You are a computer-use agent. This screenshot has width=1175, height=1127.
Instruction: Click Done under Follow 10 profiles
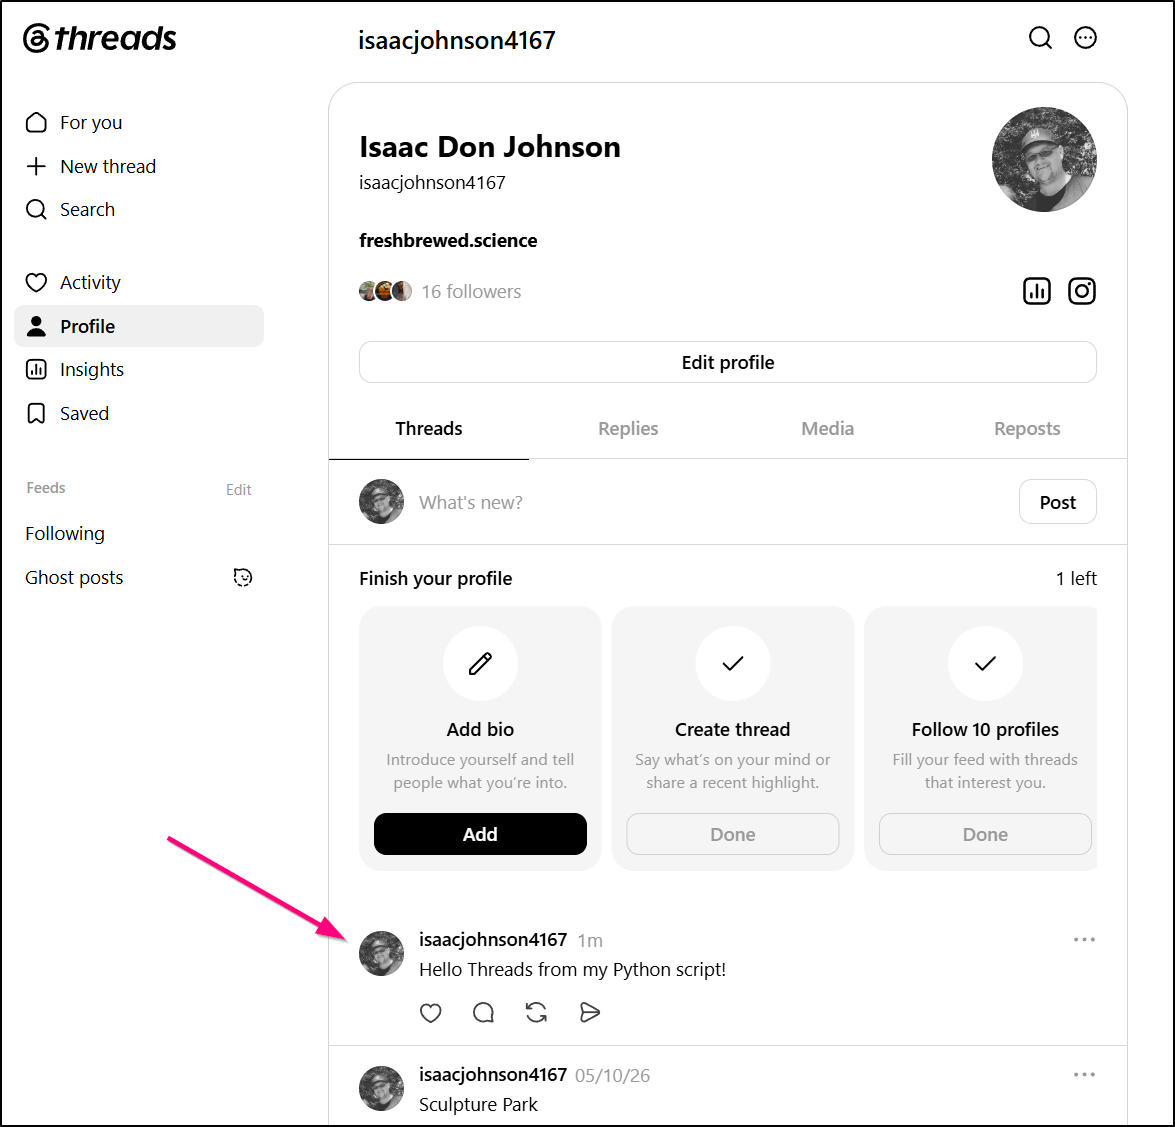pyautogui.click(x=985, y=834)
